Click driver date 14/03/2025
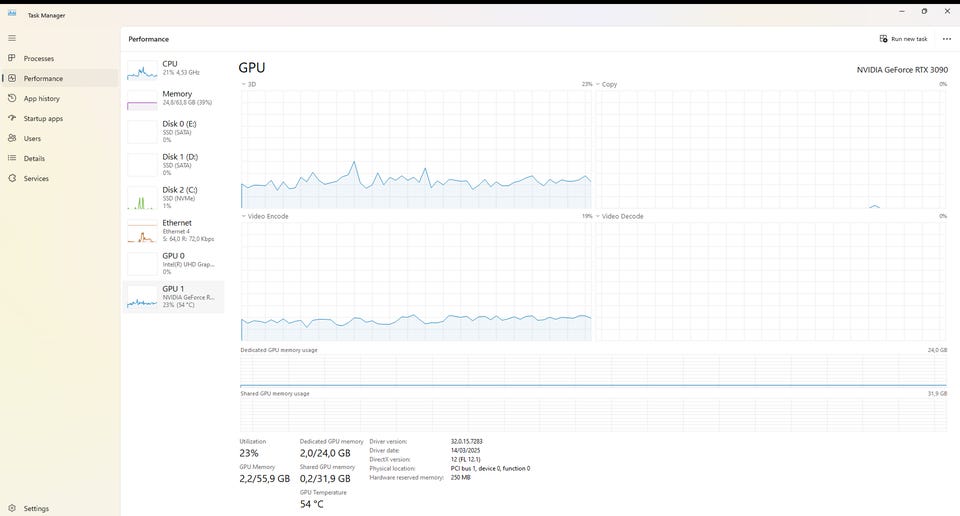The image size is (960, 516). [x=465, y=451]
